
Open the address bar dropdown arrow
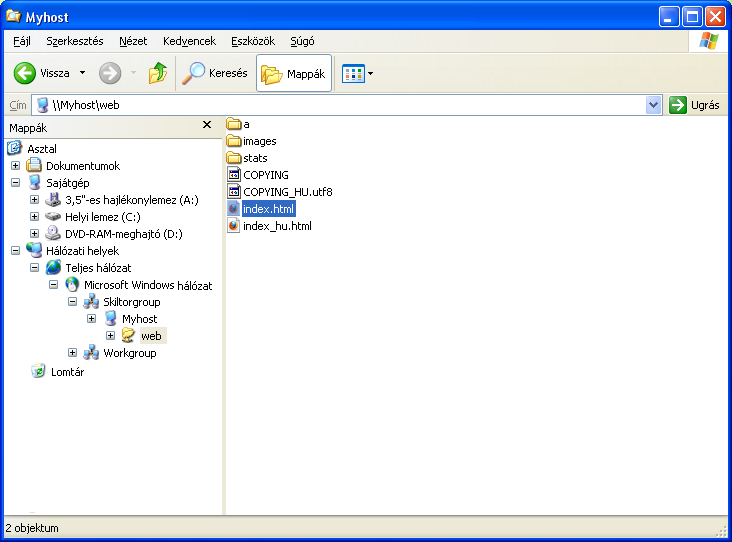[654, 105]
